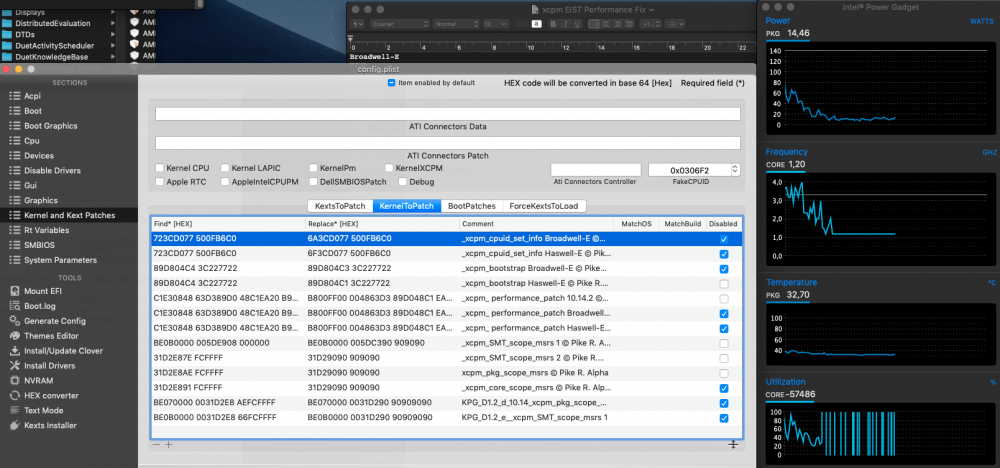This screenshot has width=1000, height=468.
Task: Open the Boot section
Action: tap(33, 111)
